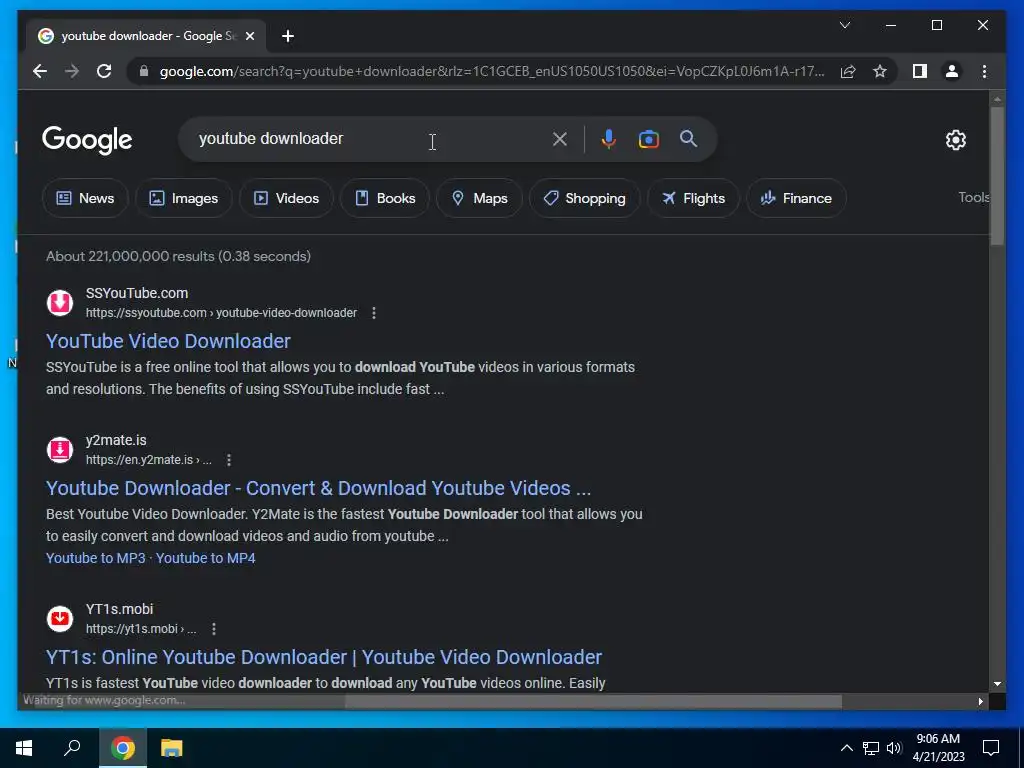Open a new tab with the plus button
1024x768 pixels.
click(x=288, y=36)
